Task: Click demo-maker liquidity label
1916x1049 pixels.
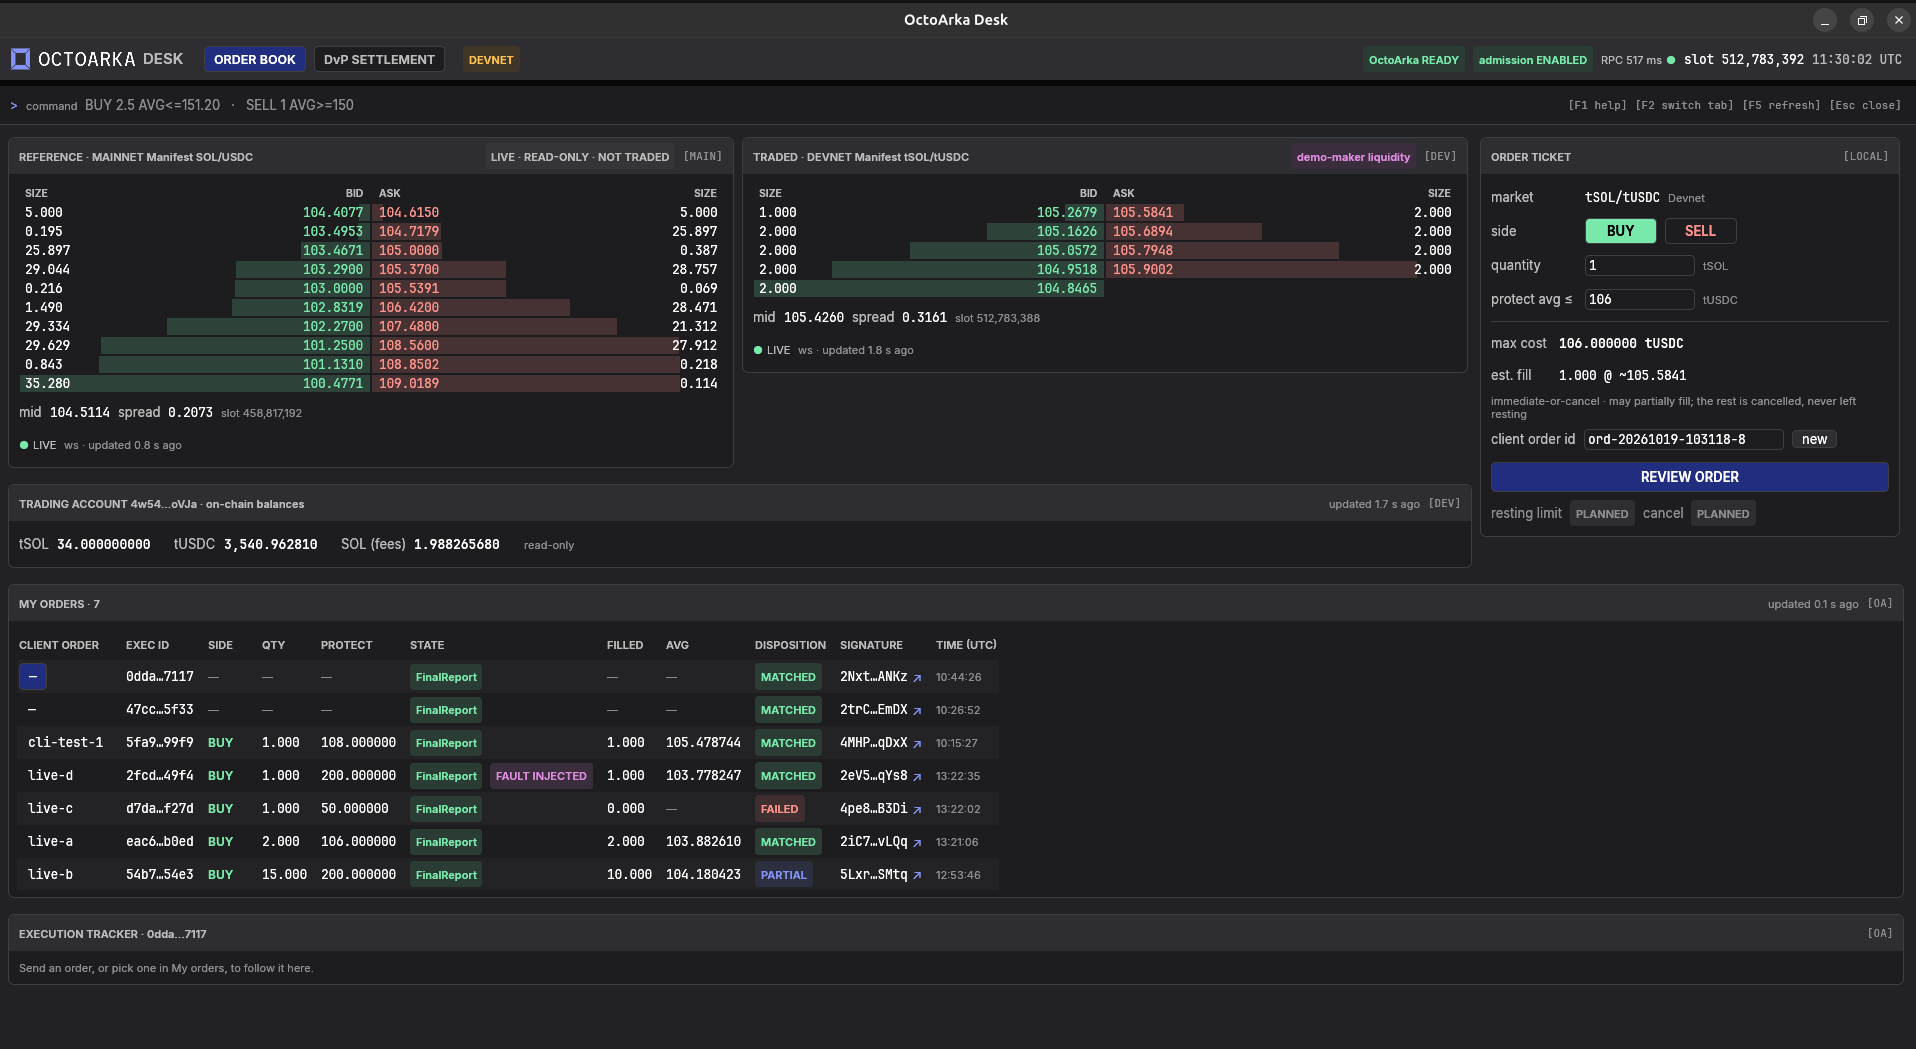Action: [x=1353, y=157]
